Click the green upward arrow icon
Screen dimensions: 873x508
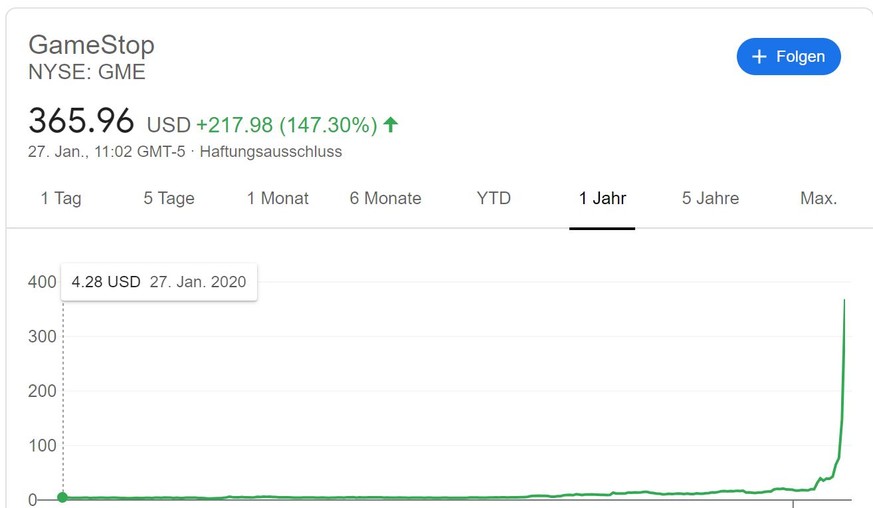(x=391, y=125)
